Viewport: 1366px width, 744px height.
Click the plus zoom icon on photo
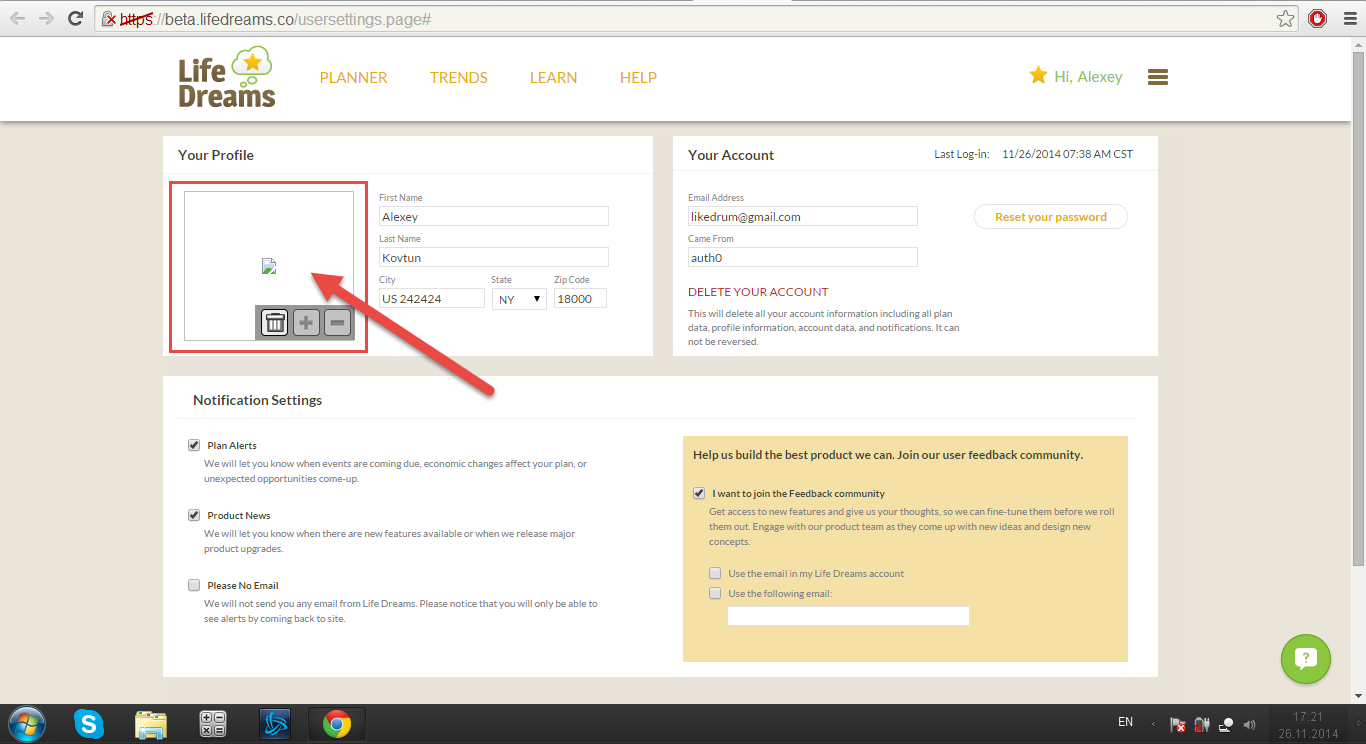tap(306, 322)
